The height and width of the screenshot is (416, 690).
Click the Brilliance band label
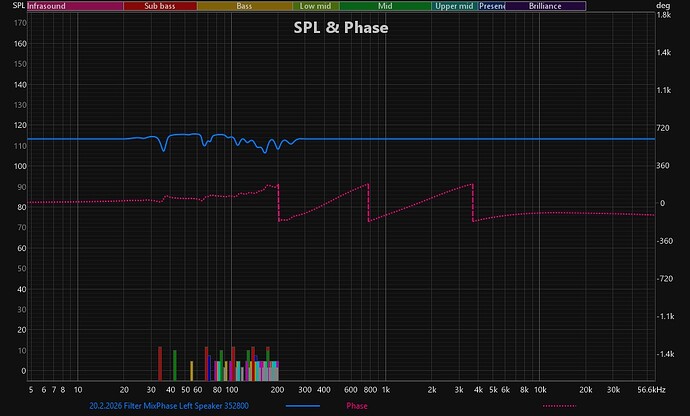[x=545, y=6]
